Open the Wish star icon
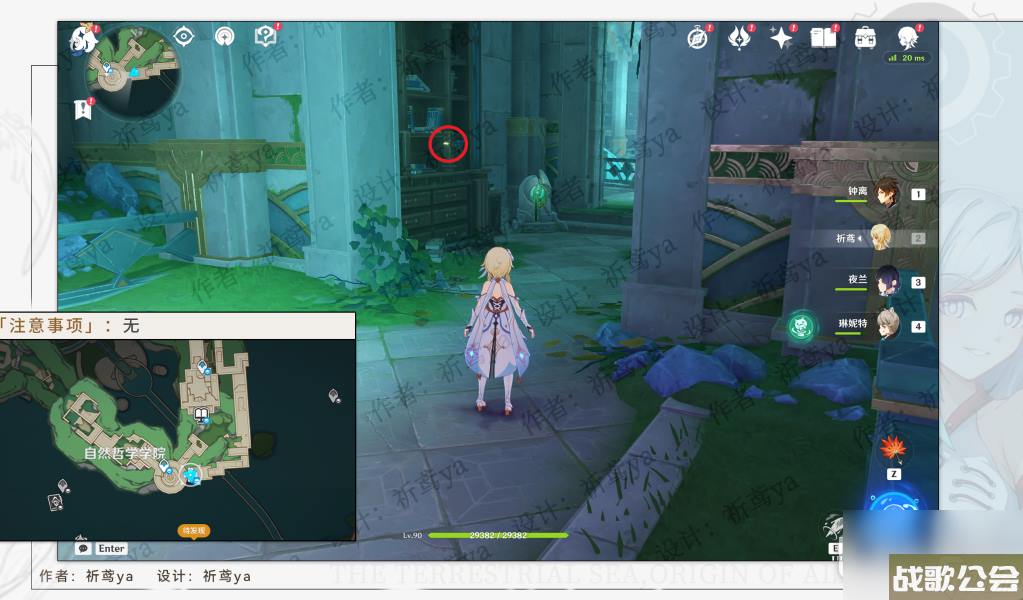 780,38
